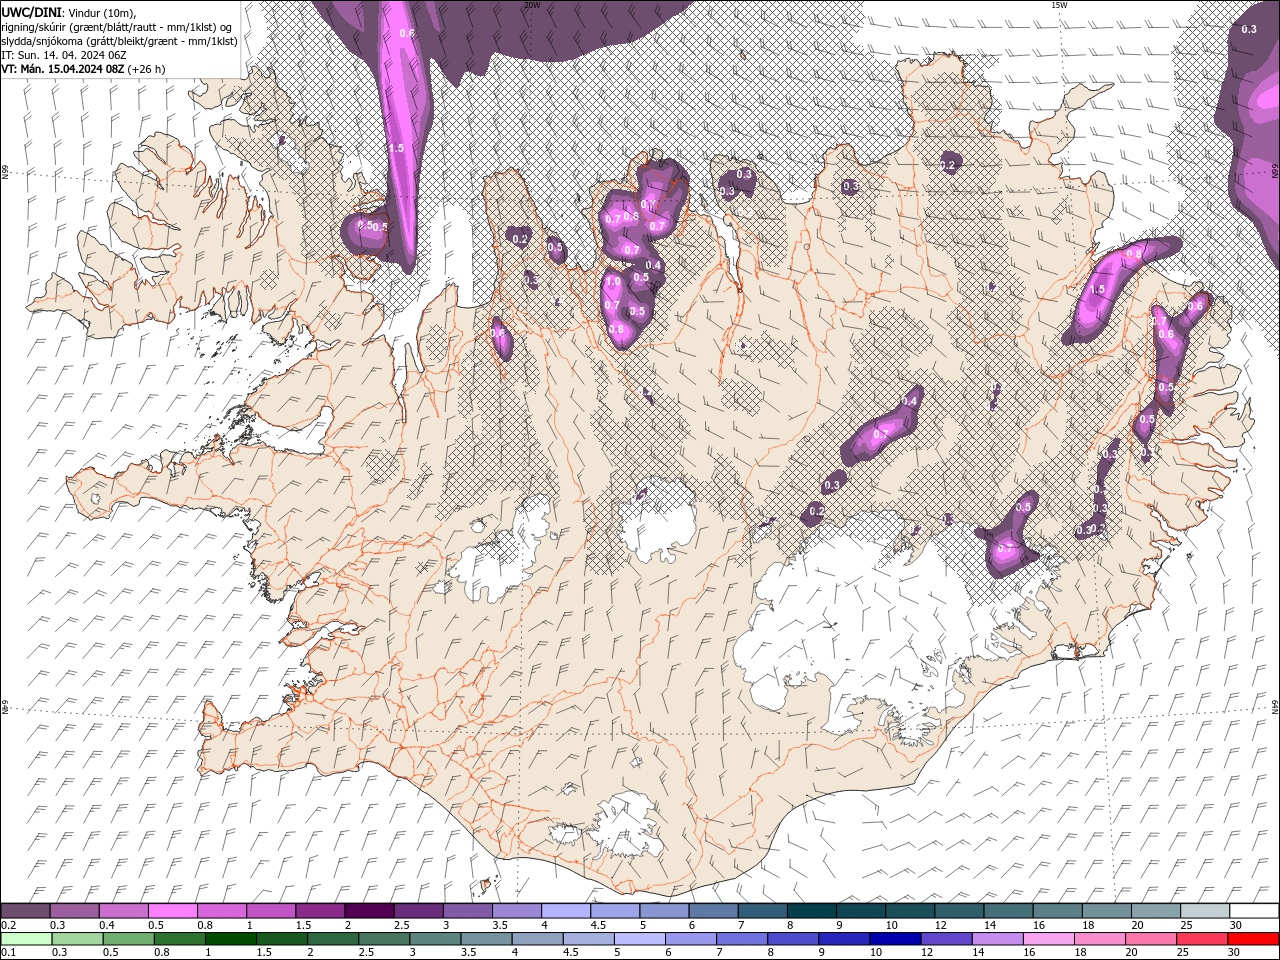Click the 'rigning/skúrir' legend description line
Image resolution: width=1280 pixels, height=960 pixels.
pos(117,26)
